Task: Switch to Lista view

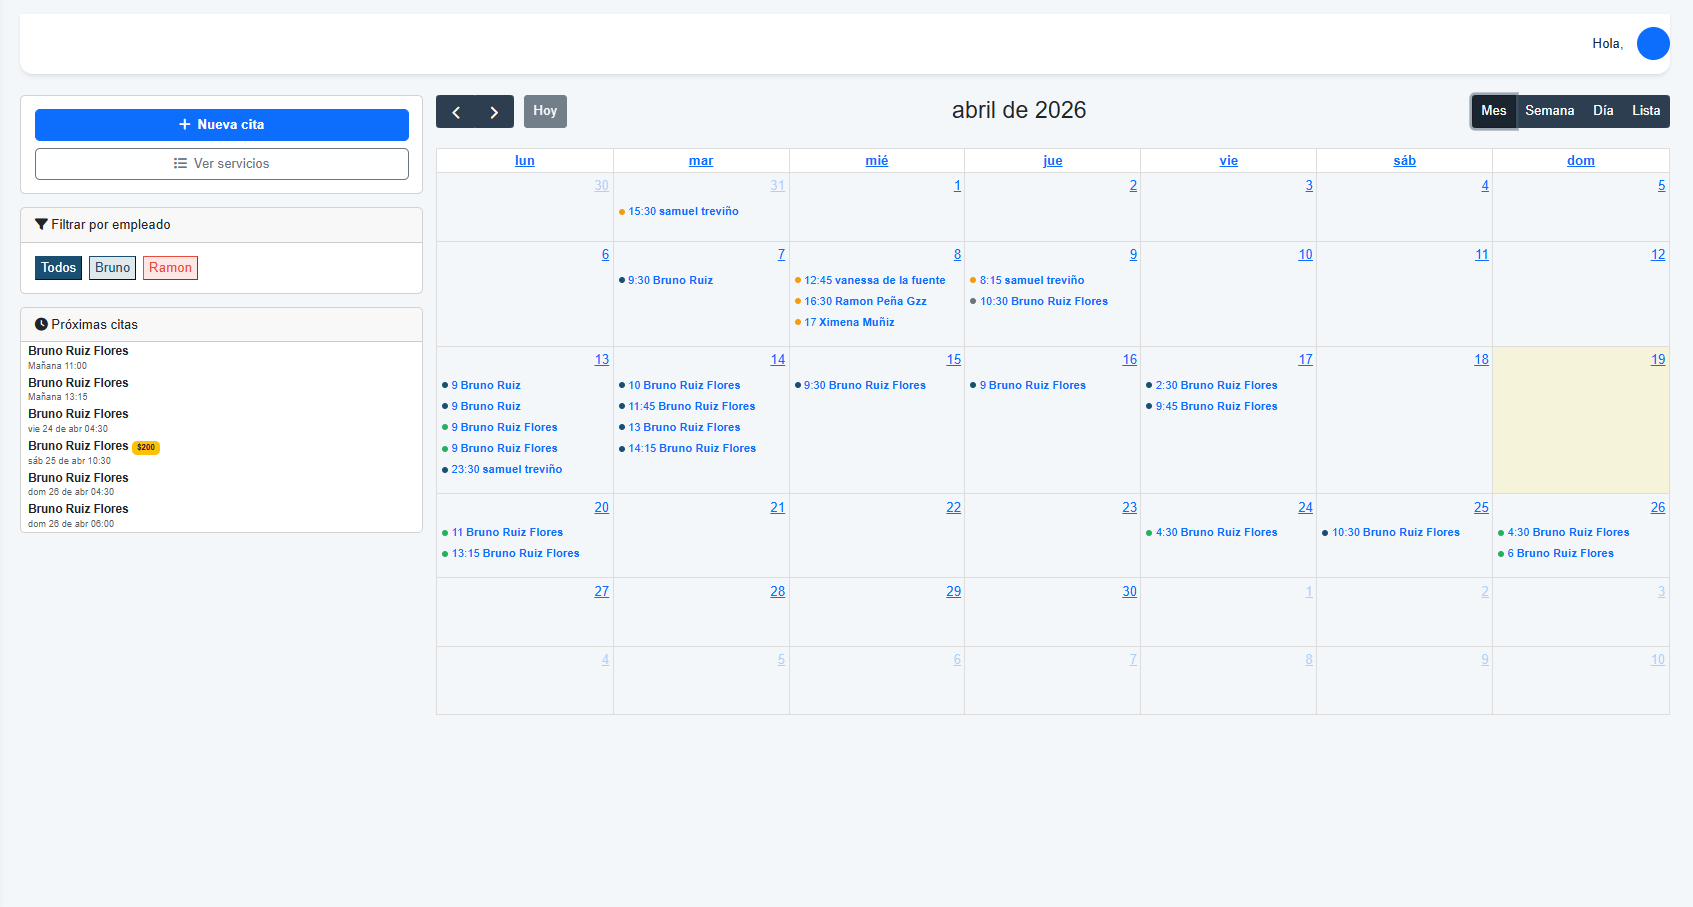Action: point(1645,111)
